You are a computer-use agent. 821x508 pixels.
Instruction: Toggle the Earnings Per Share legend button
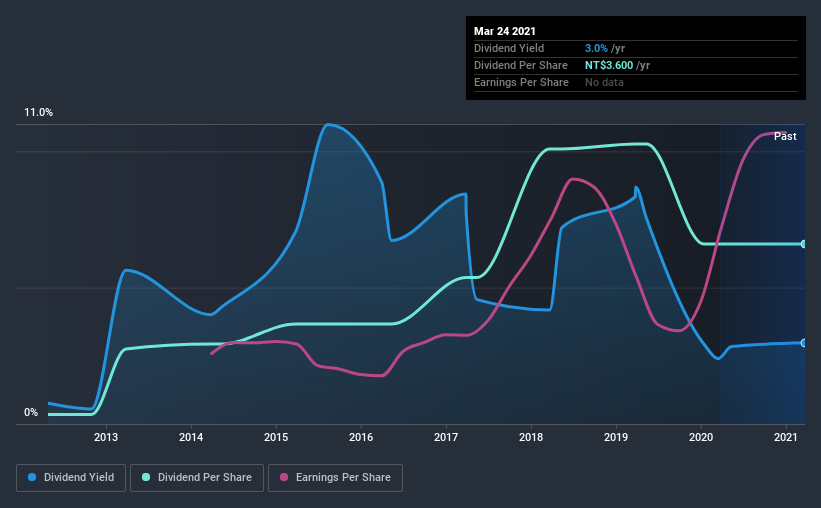click(335, 478)
